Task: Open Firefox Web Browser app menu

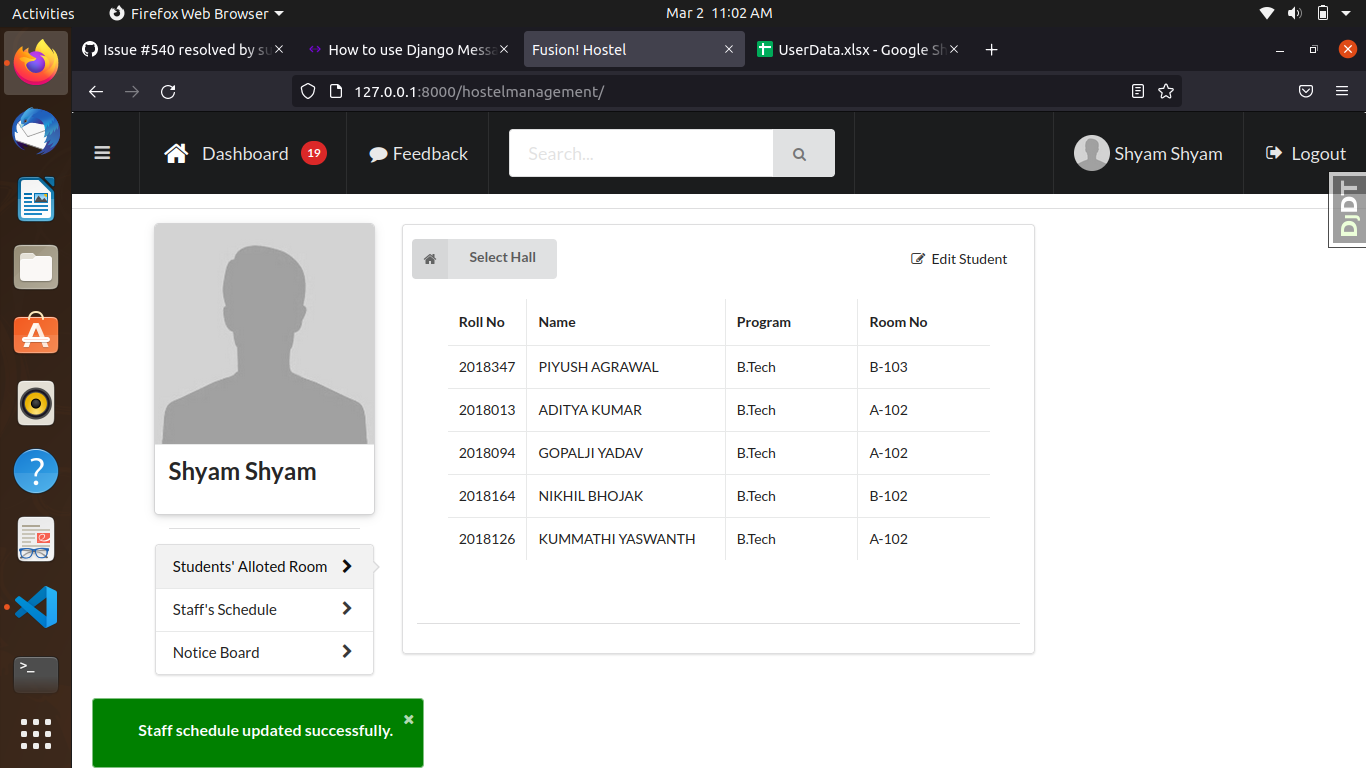Action: (x=196, y=13)
